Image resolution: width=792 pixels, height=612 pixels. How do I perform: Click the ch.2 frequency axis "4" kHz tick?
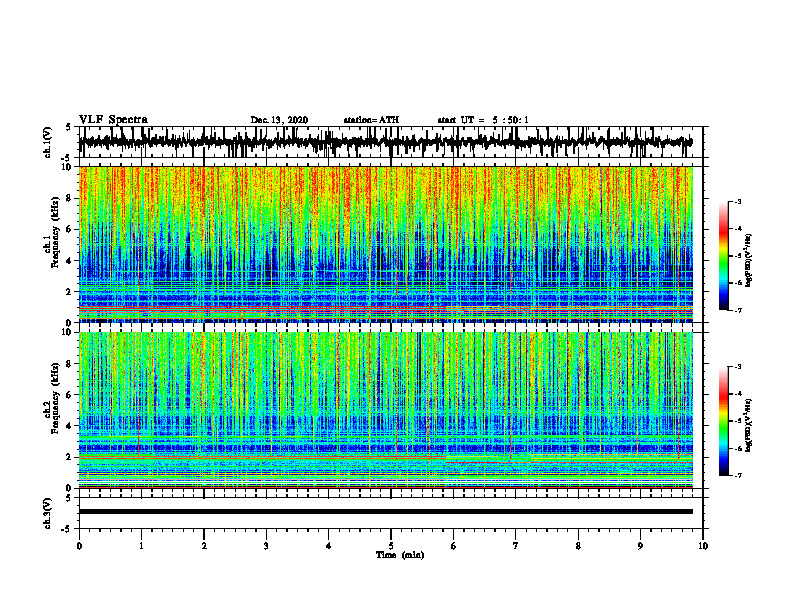click(x=70, y=426)
